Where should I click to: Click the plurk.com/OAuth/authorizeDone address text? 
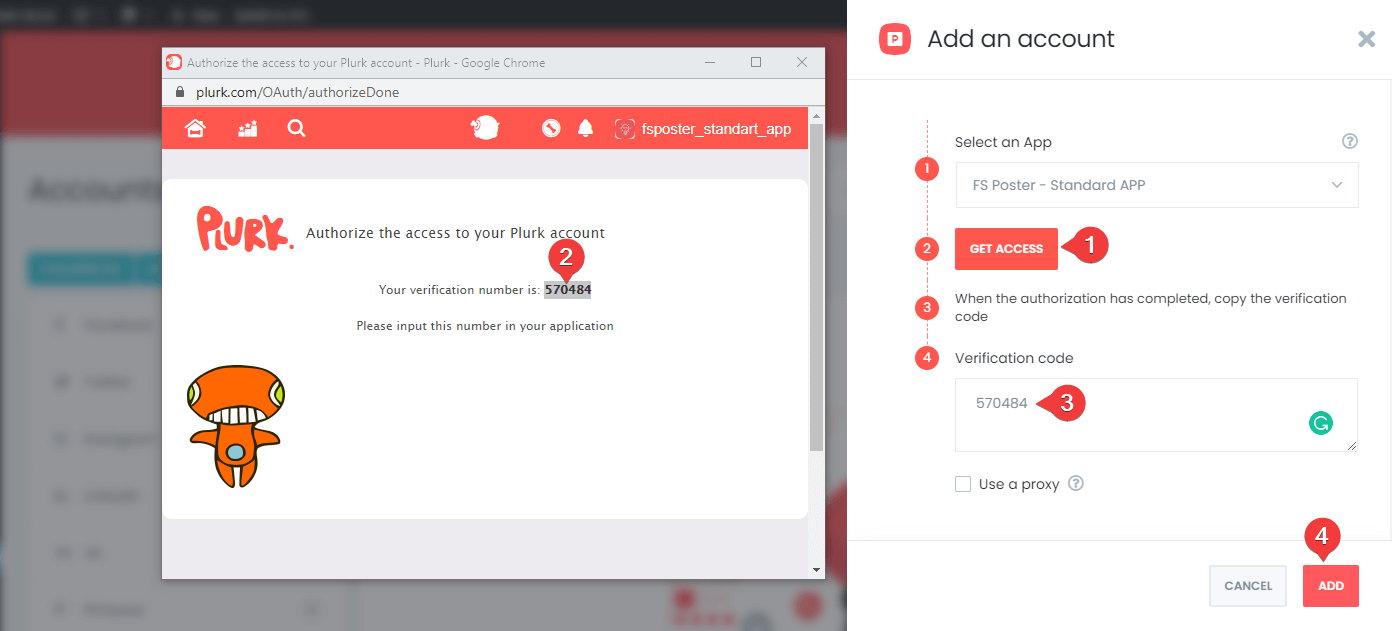click(x=297, y=92)
